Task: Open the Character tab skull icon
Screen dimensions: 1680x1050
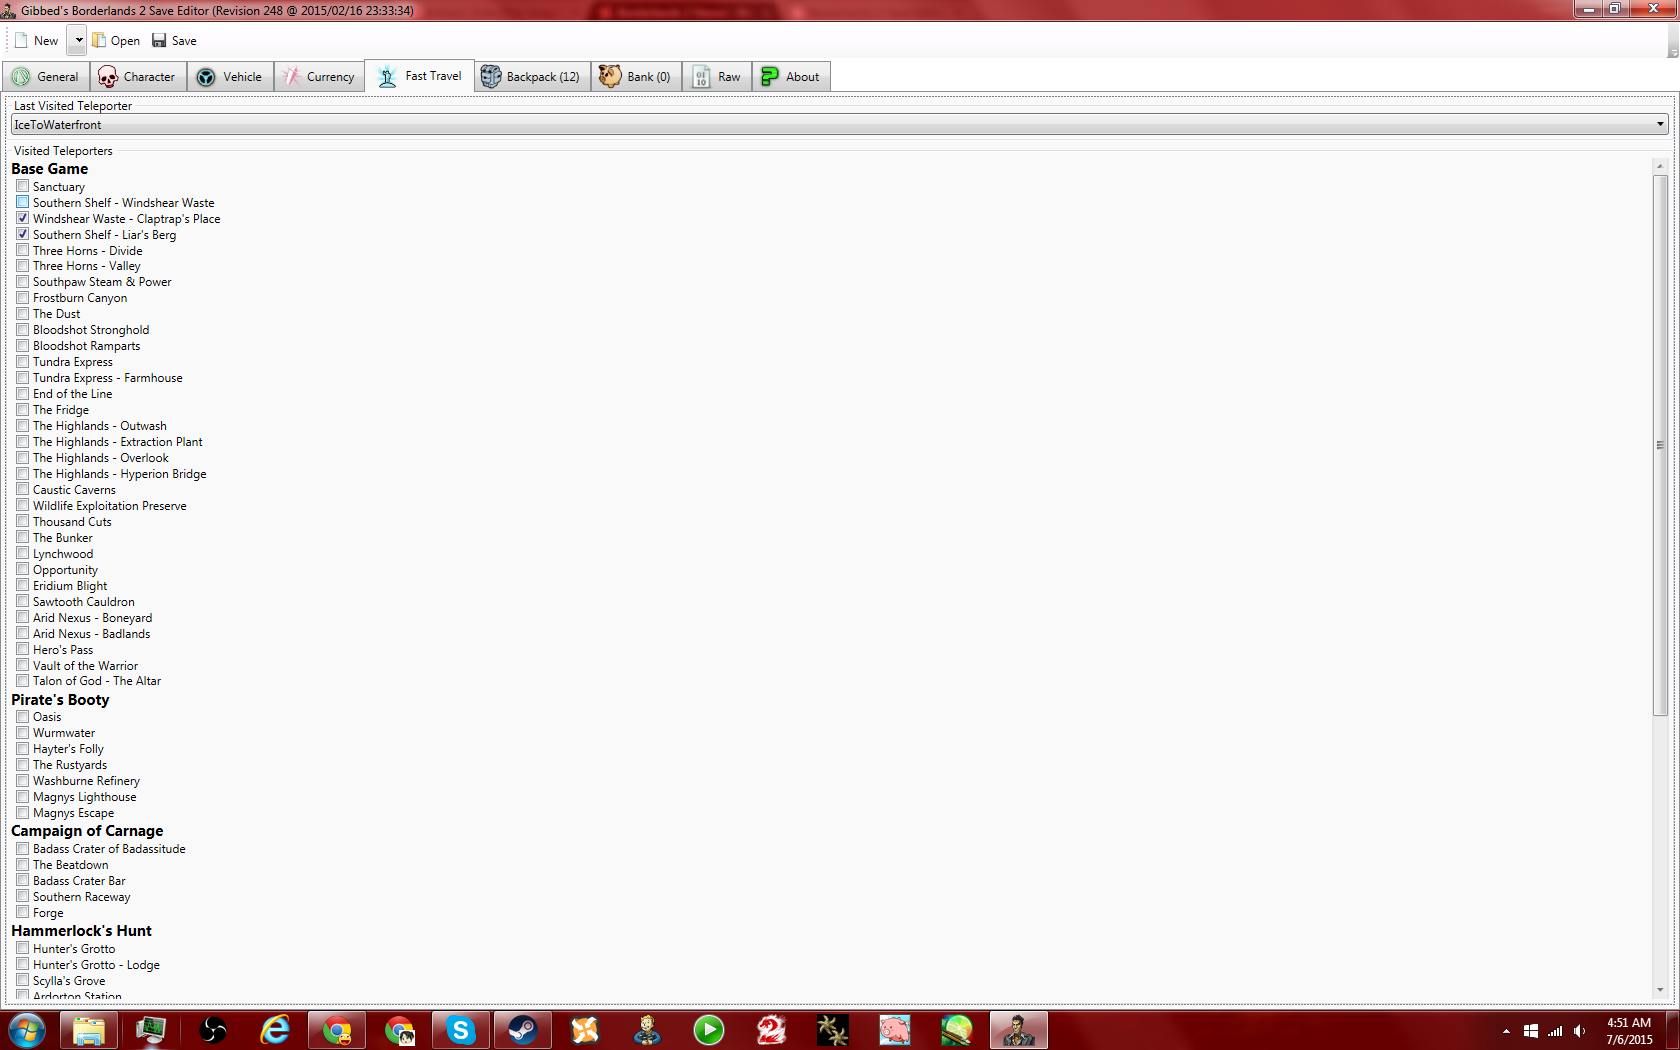Action: click(107, 77)
